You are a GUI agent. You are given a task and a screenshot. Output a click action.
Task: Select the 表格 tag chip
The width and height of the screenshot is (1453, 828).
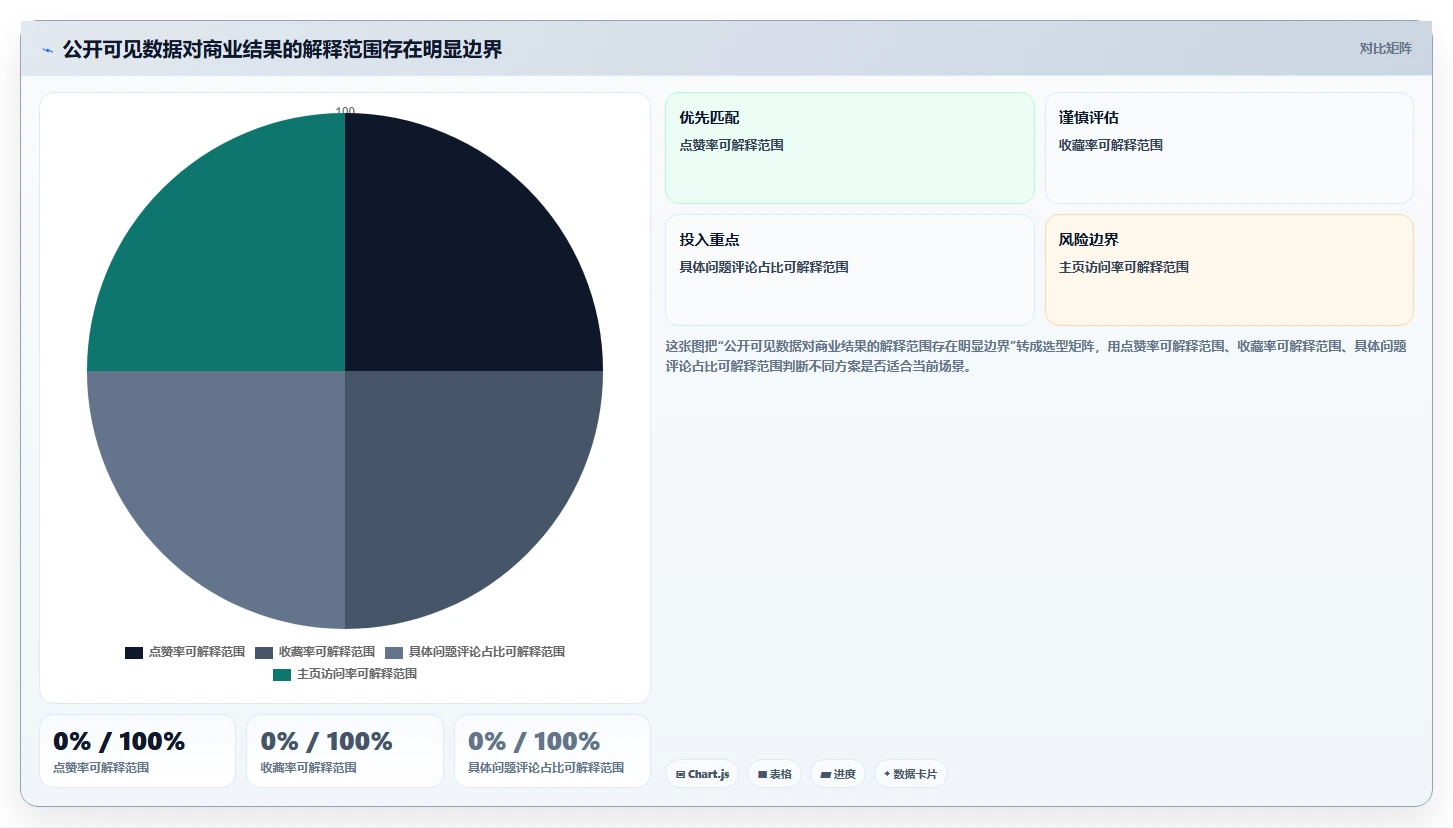point(774,774)
